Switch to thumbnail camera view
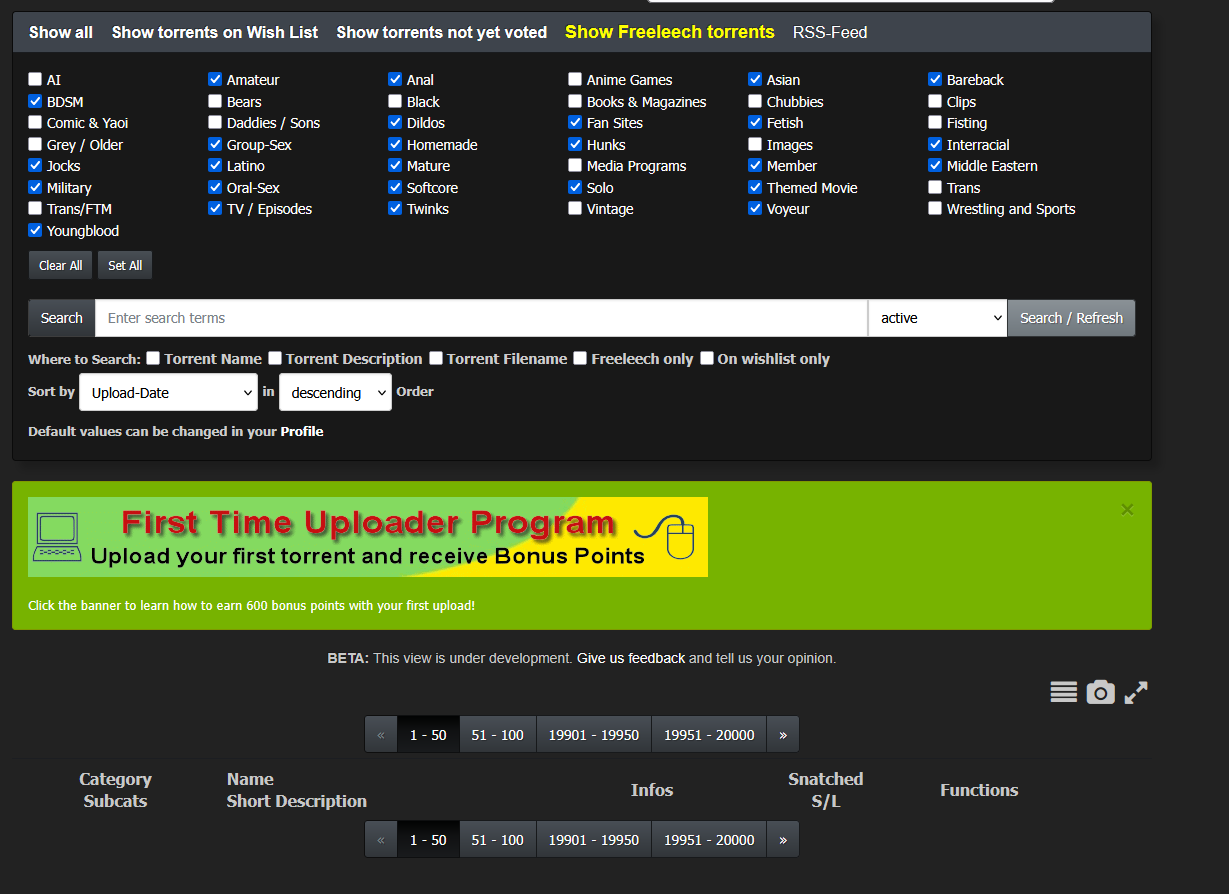1229x894 pixels. [1100, 691]
